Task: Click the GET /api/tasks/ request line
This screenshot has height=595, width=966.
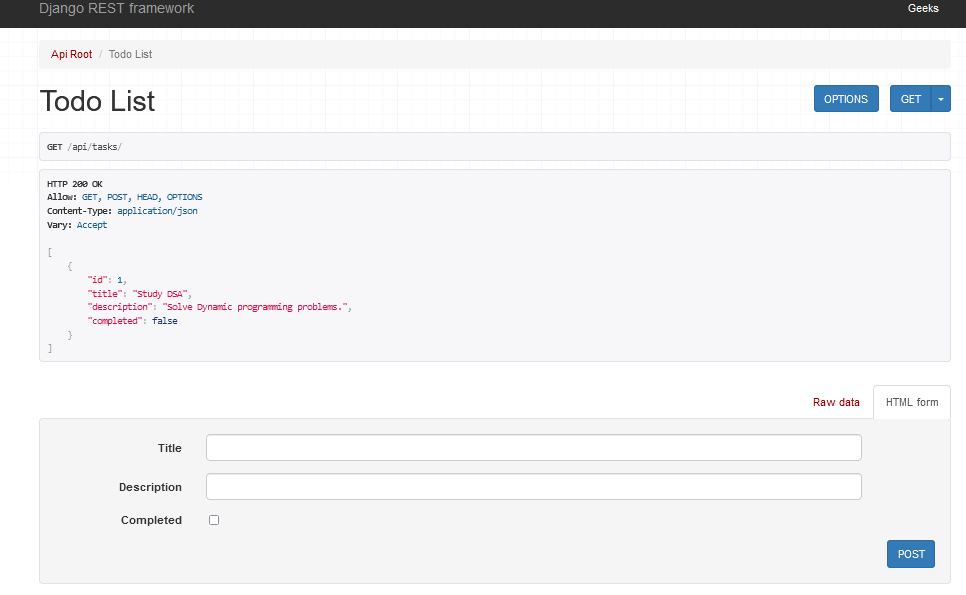Action: (84, 147)
